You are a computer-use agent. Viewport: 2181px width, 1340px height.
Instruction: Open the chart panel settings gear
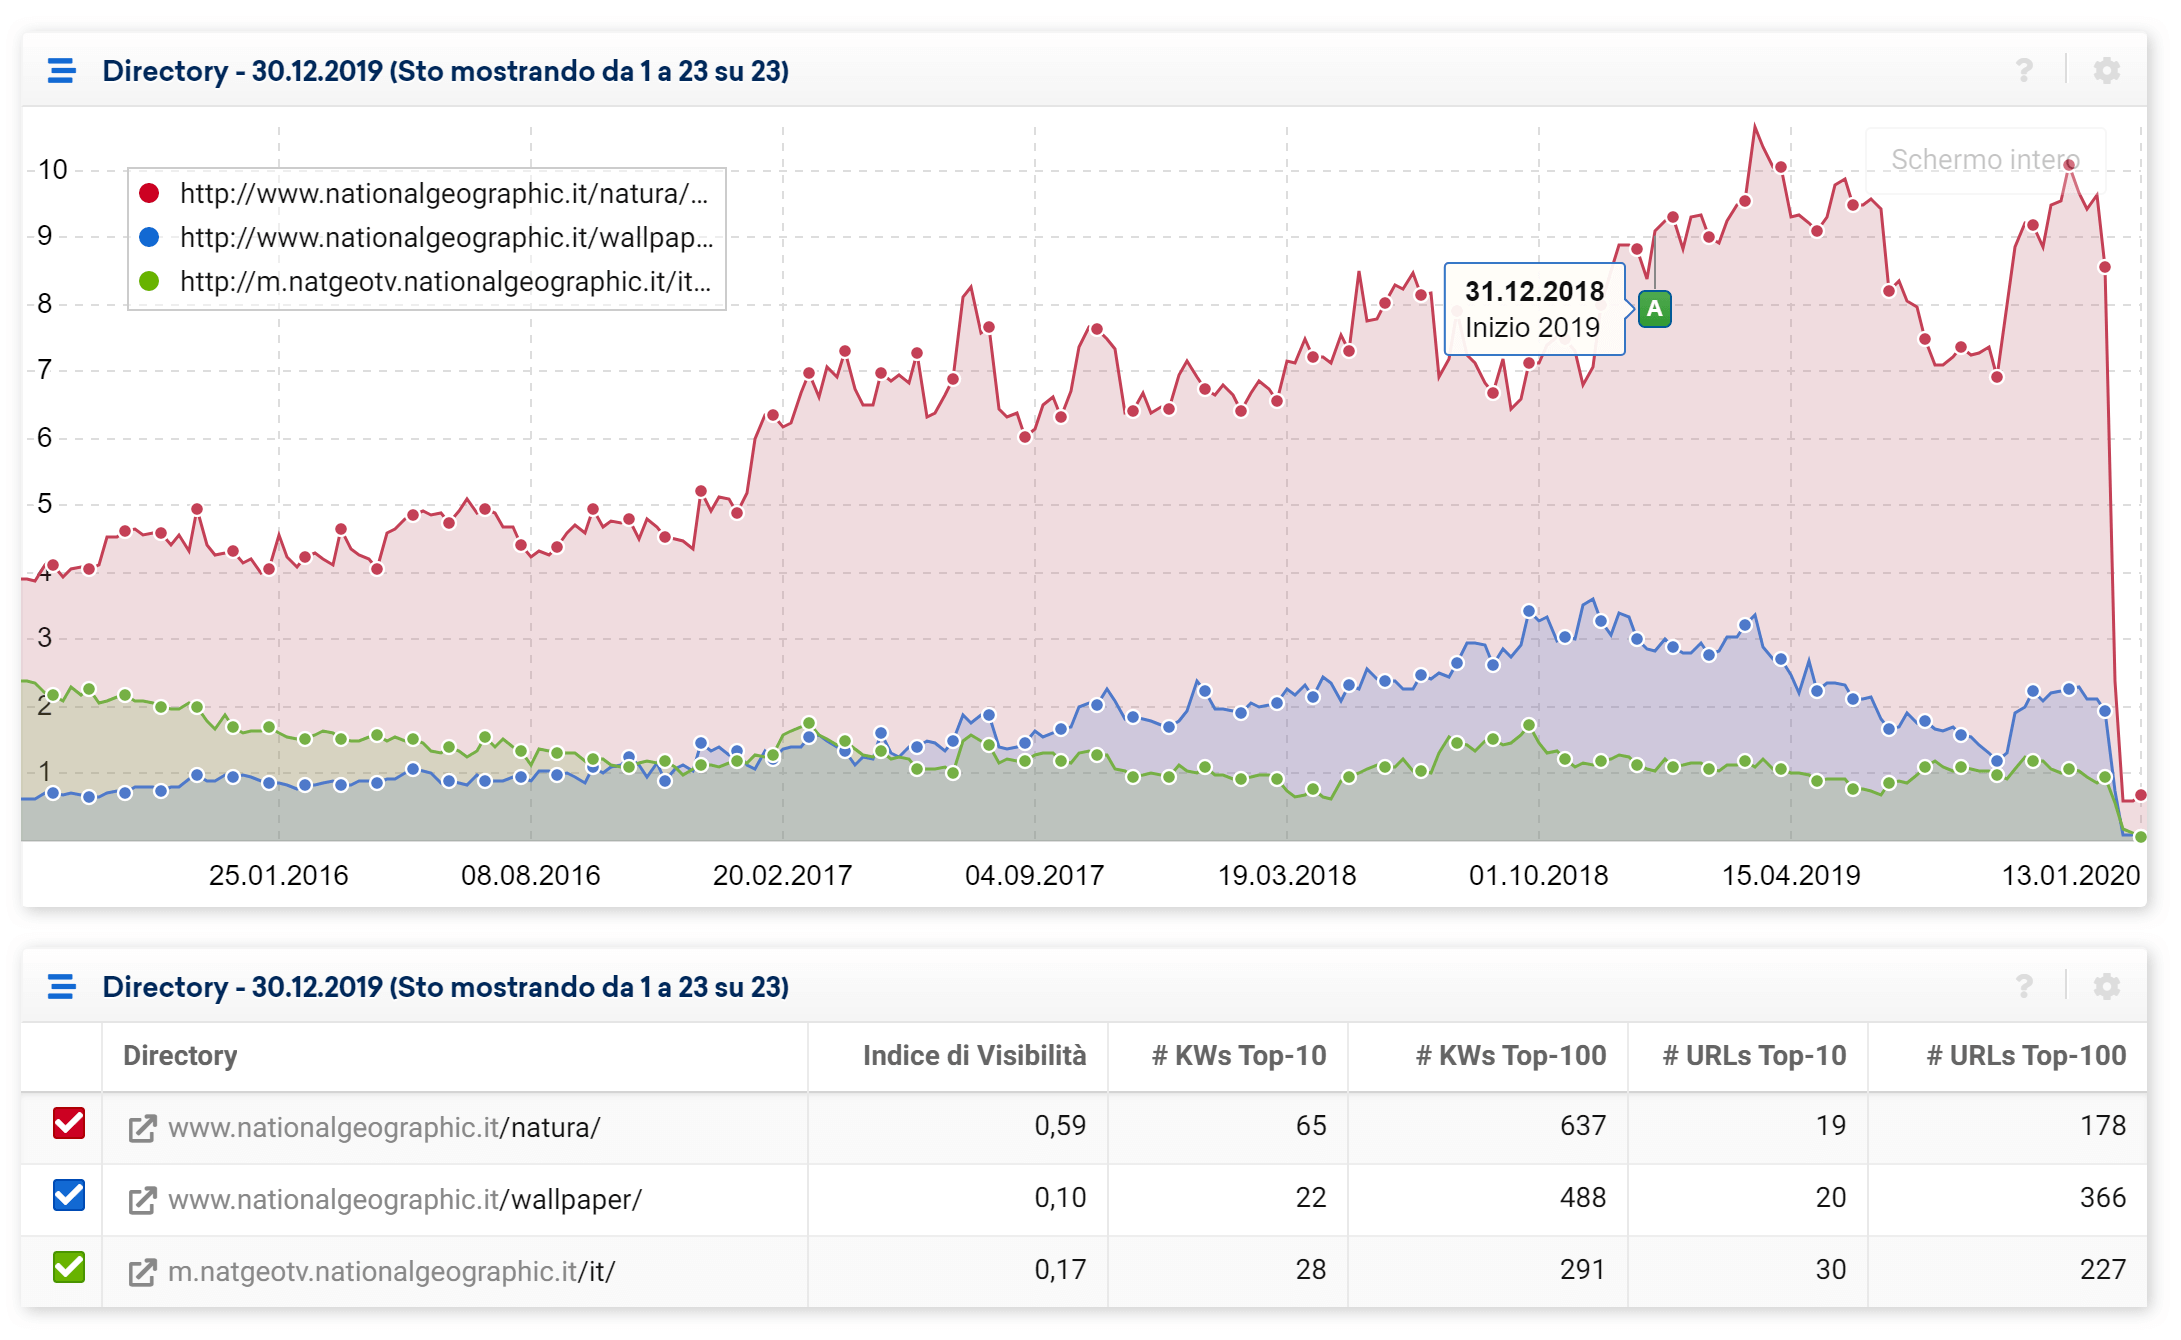click(x=2107, y=70)
